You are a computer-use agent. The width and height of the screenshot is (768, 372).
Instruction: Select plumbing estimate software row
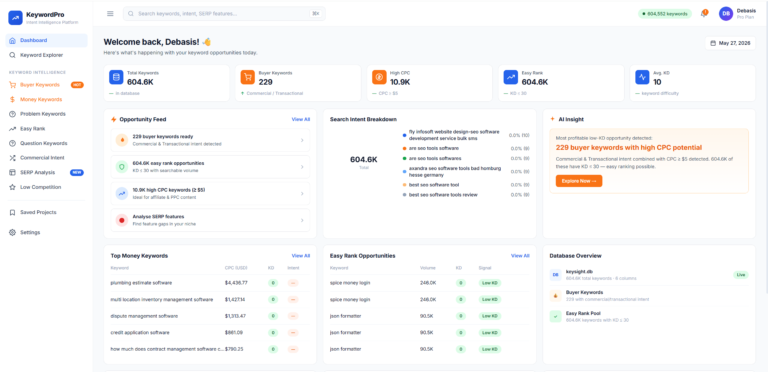pos(210,283)
